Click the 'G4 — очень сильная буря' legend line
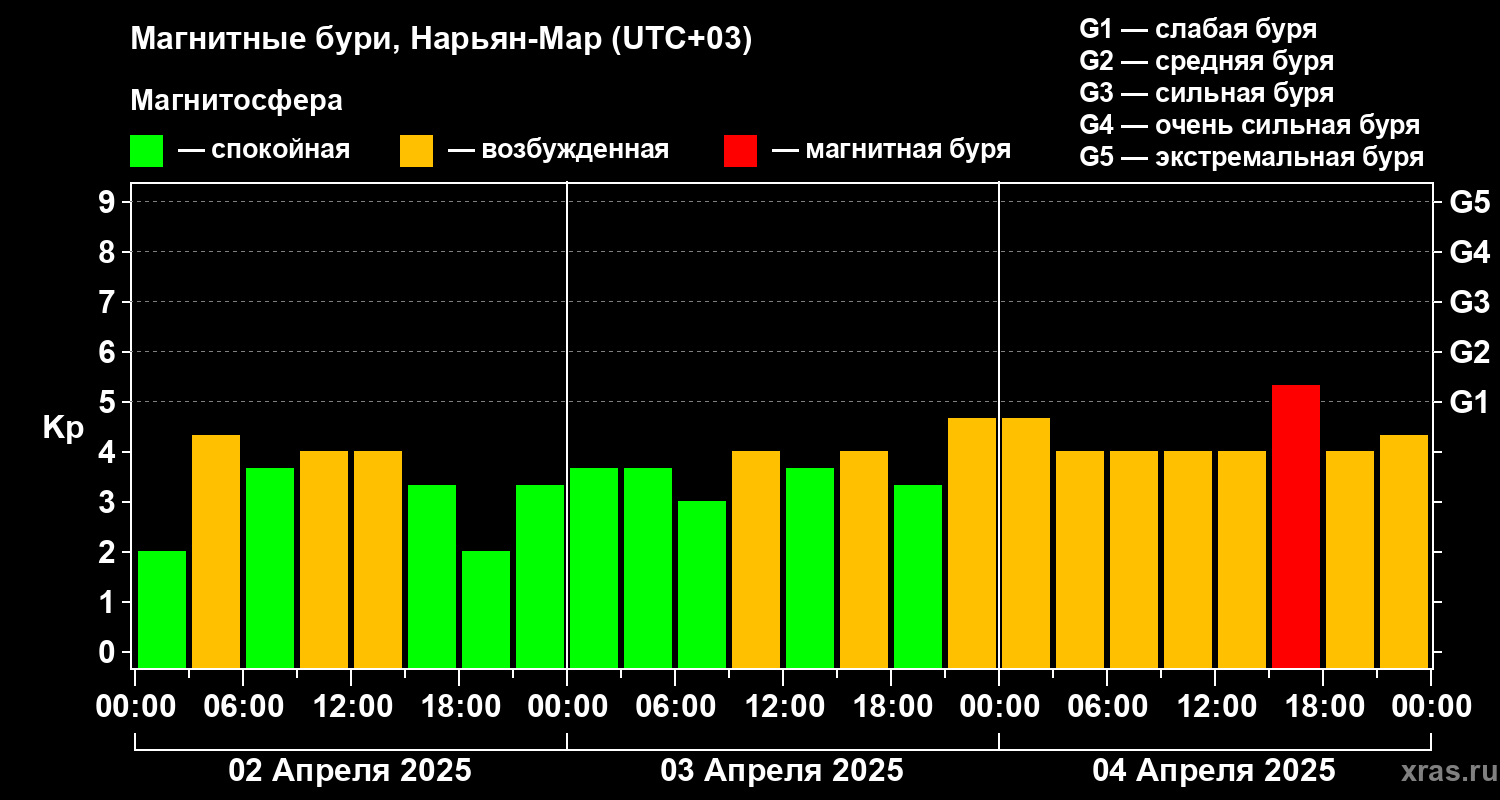Screen dimensions: 1500x800 [1249, 125]
